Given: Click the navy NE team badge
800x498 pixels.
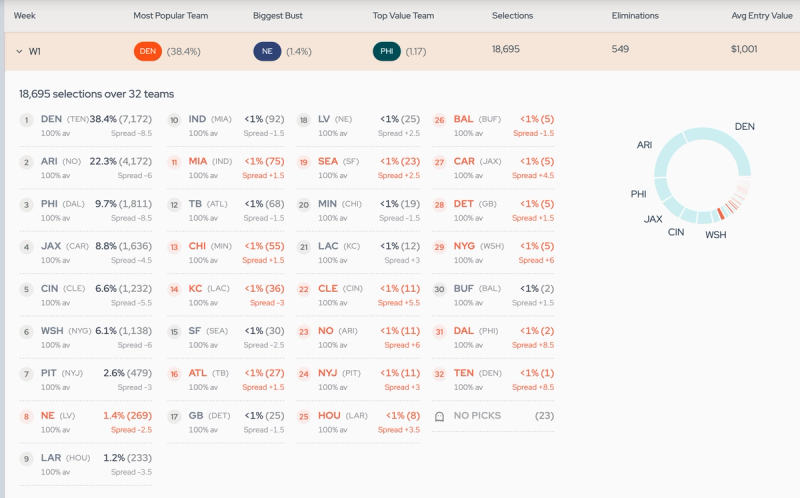Looking at the screenshot, I should (267, 52).
